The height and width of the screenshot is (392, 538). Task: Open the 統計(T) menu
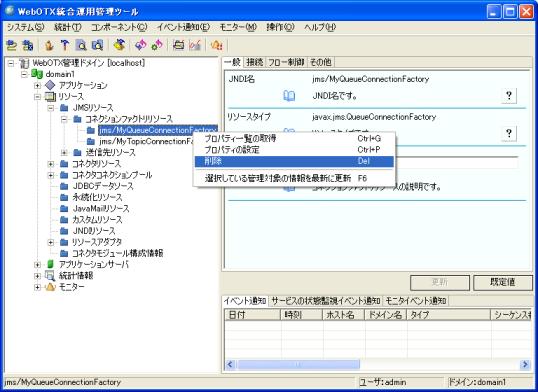point(68,27)
